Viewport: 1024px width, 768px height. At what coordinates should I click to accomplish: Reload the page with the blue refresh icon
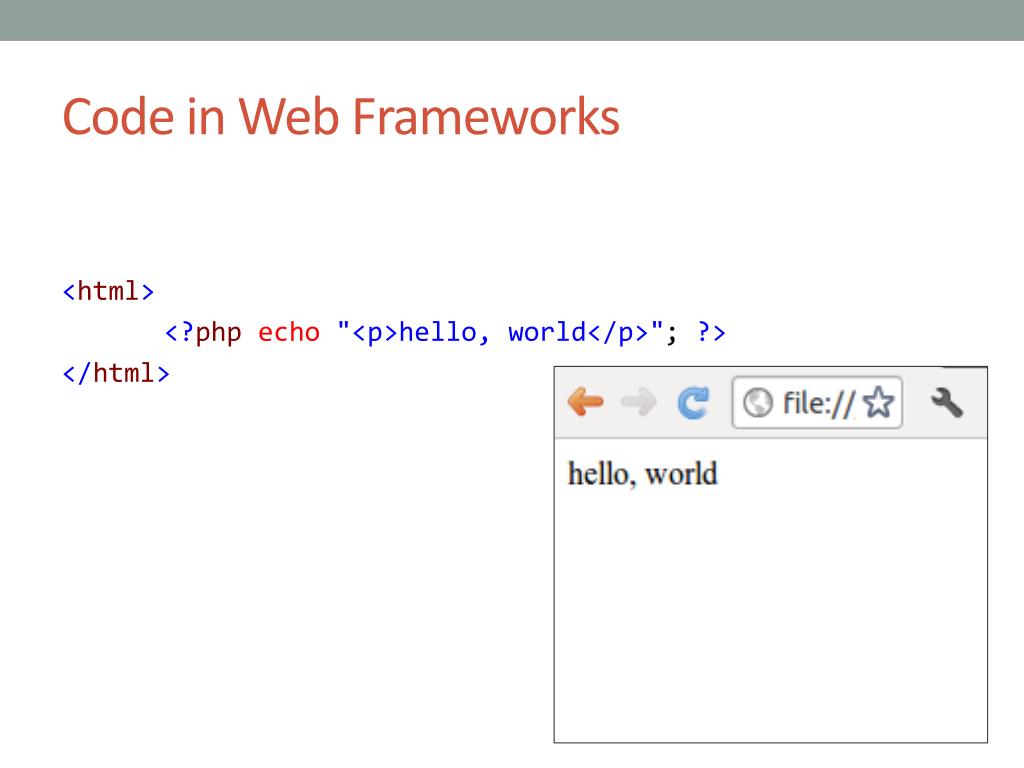(x=693, y=402)
